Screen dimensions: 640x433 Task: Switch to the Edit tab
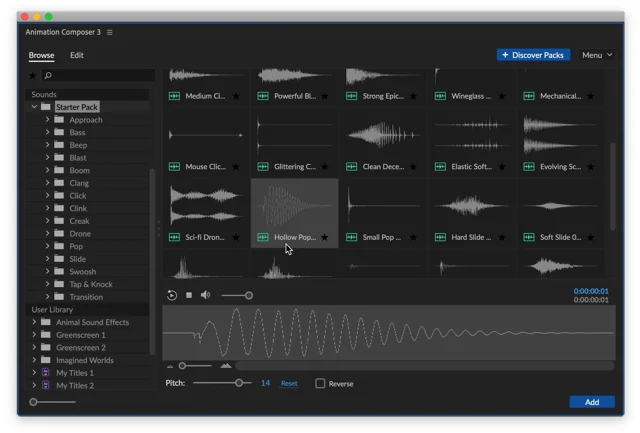click(77, 55)
